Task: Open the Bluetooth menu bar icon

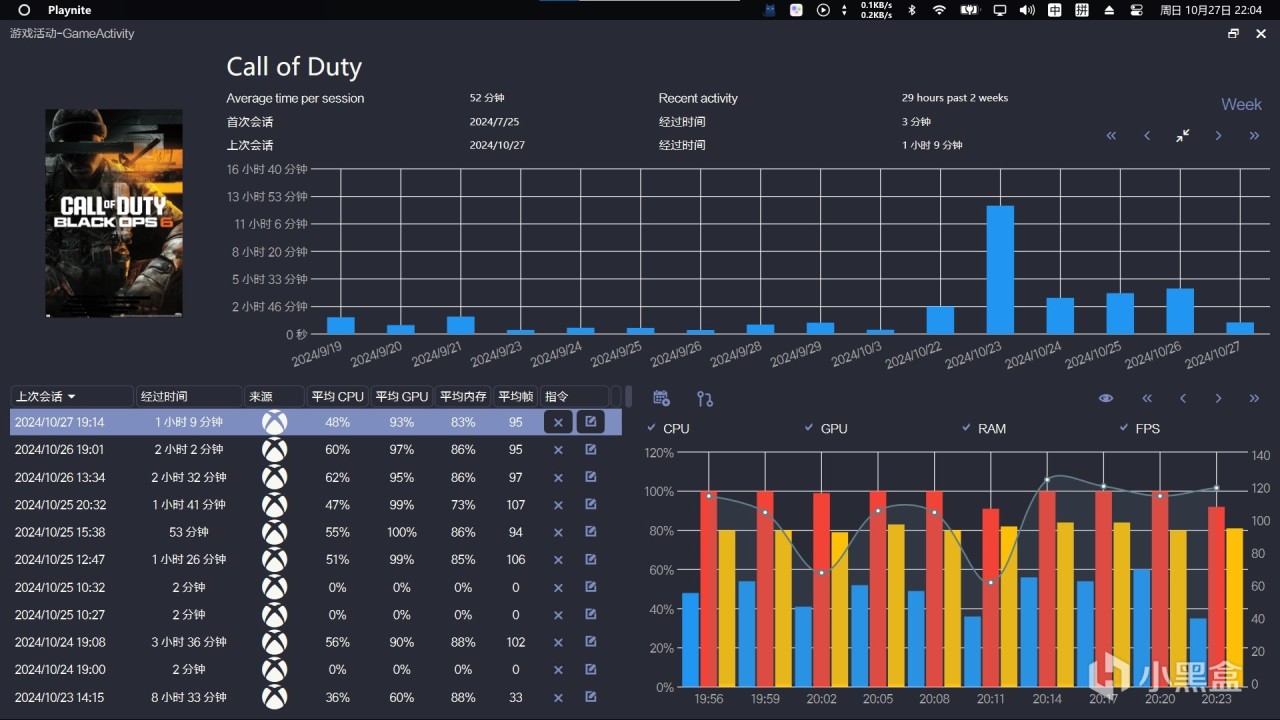Action: [911, 10]
